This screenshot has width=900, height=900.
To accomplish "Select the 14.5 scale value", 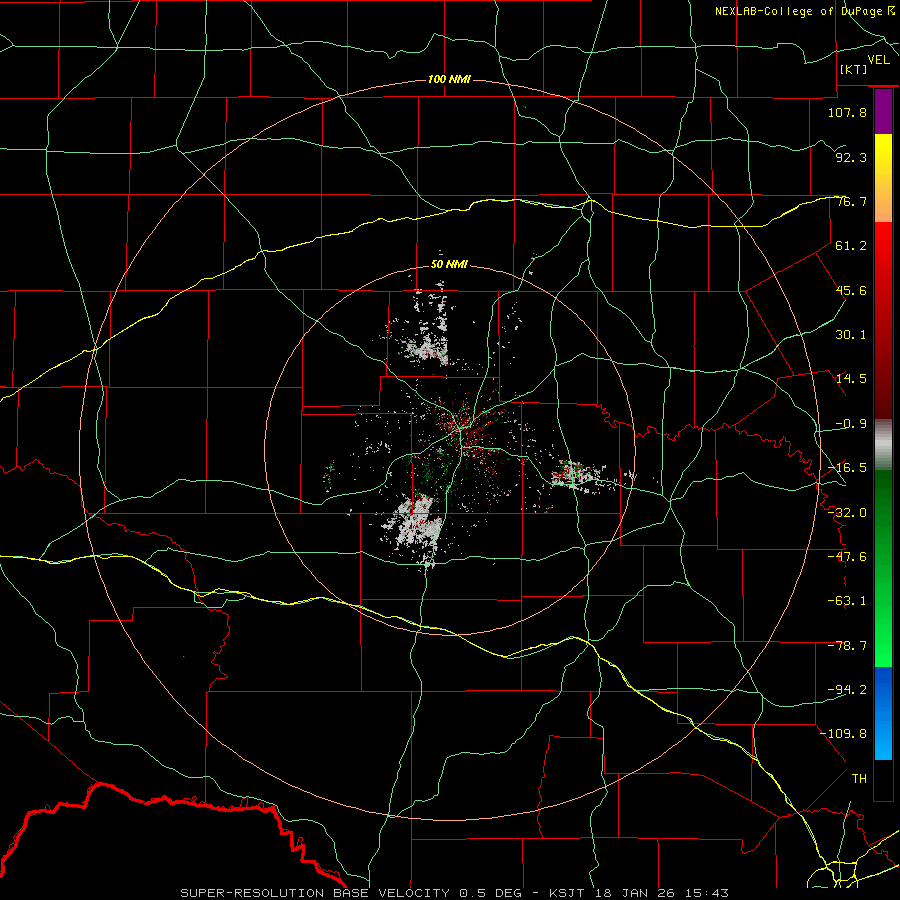I will (851, 379).
